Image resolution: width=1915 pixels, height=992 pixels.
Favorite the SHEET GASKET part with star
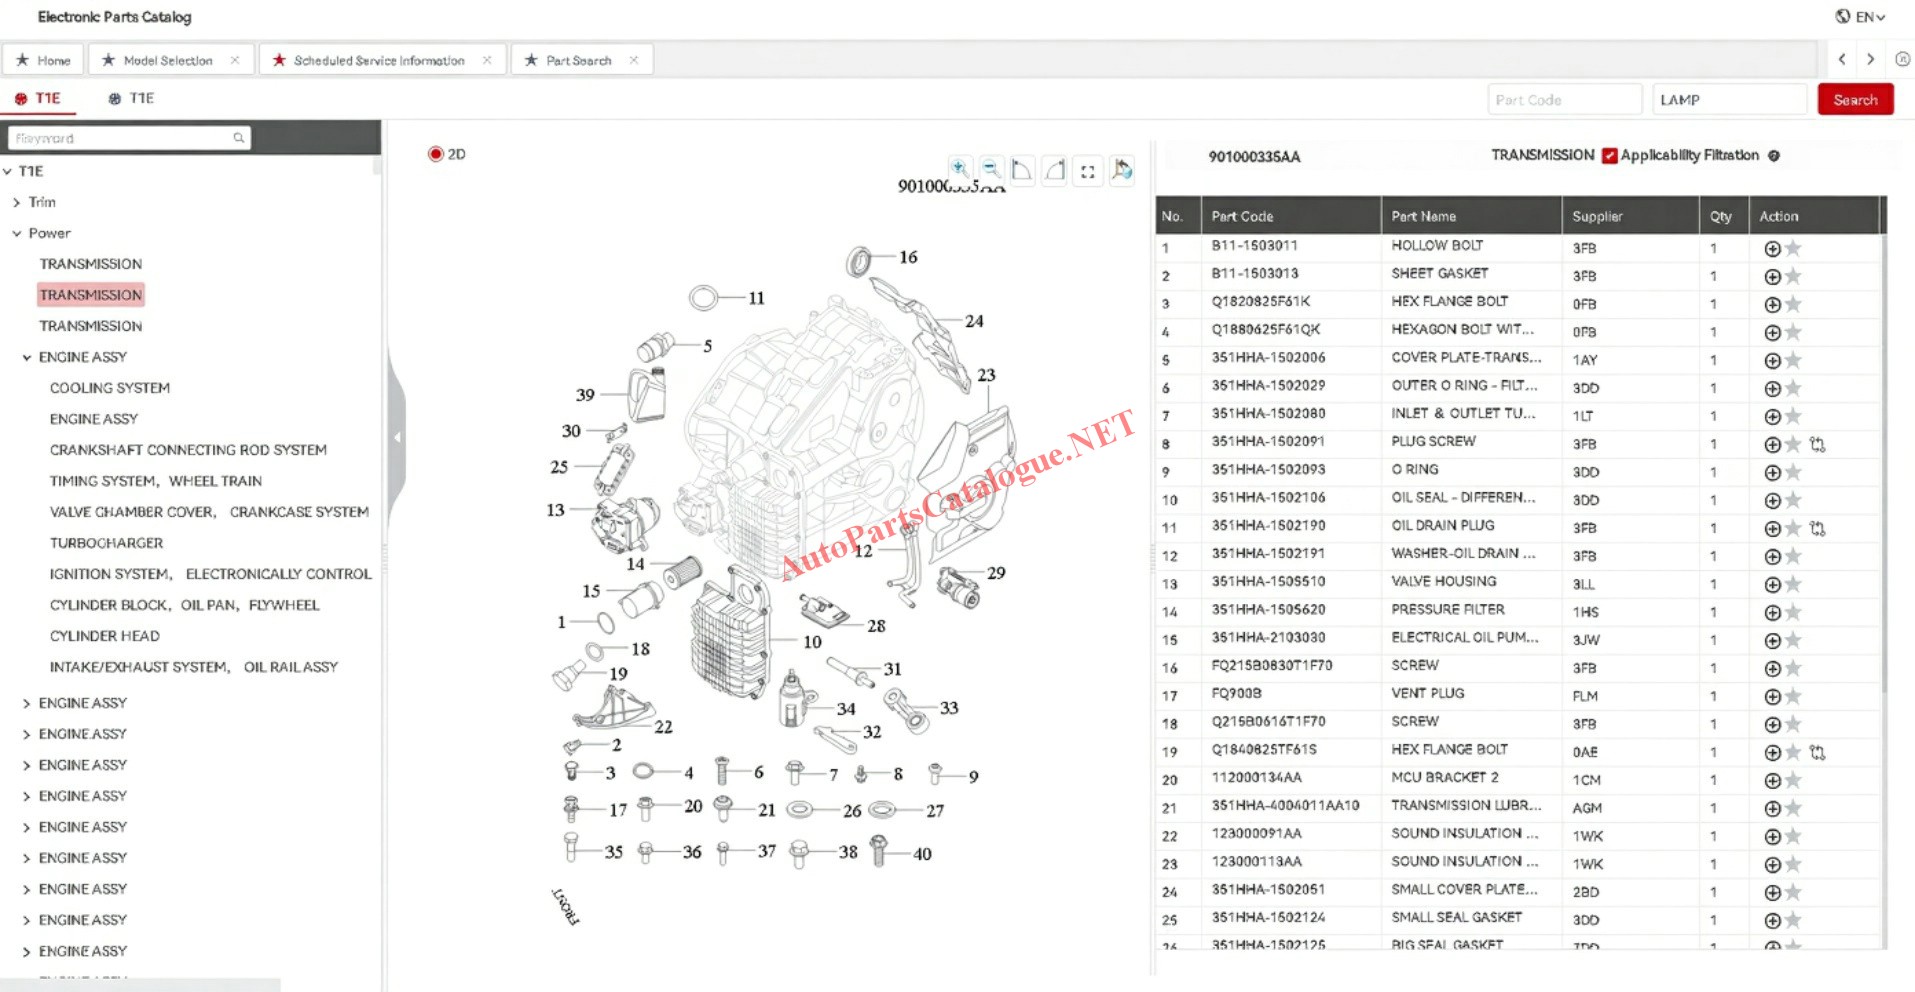click(x=1793, y=277)
